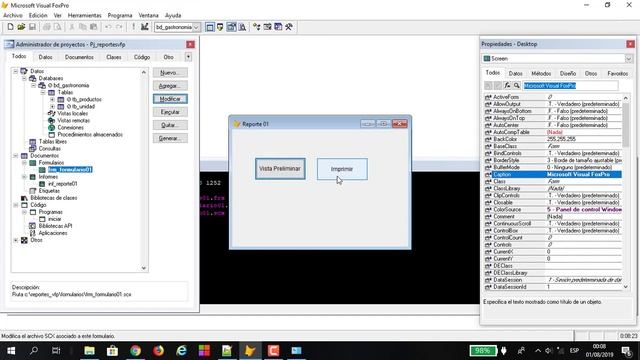Click the Save toolbar icon

click(32, 27)
